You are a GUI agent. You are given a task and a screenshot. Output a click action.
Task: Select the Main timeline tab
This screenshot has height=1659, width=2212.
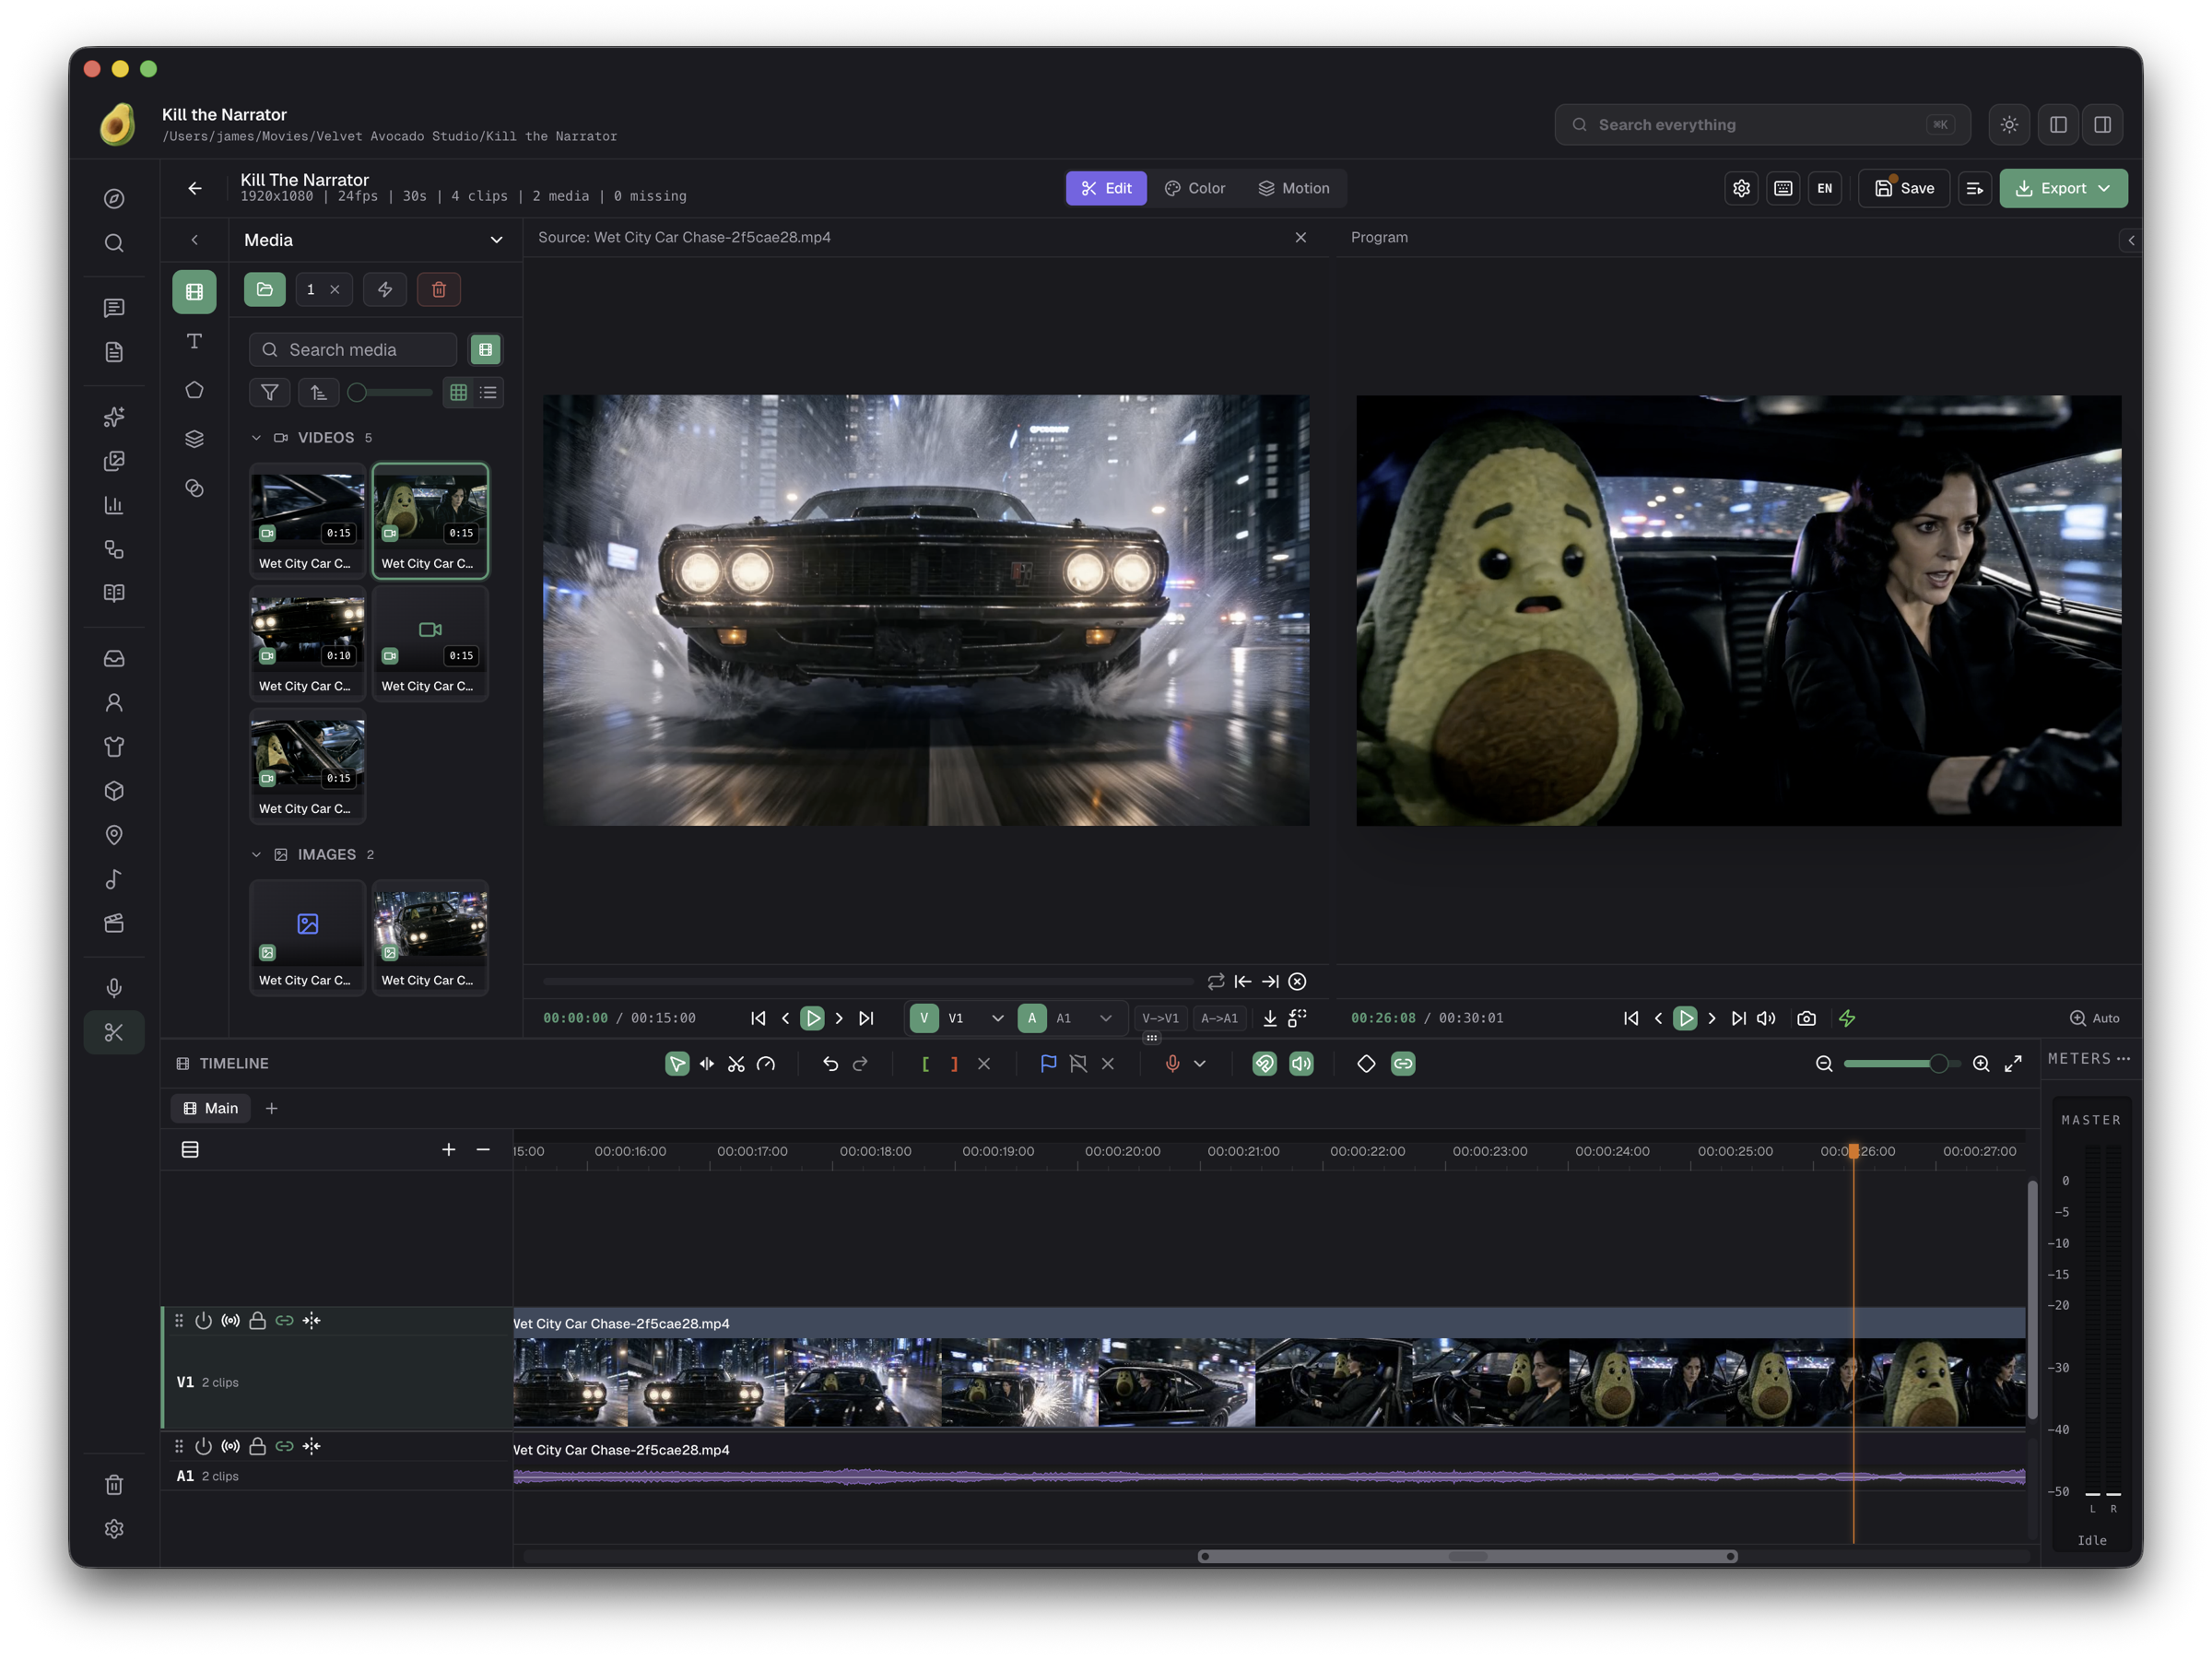coord(210,1108)
